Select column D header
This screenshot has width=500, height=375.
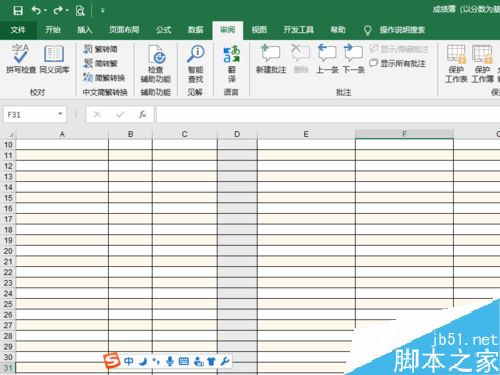click(x=237, y=134)
